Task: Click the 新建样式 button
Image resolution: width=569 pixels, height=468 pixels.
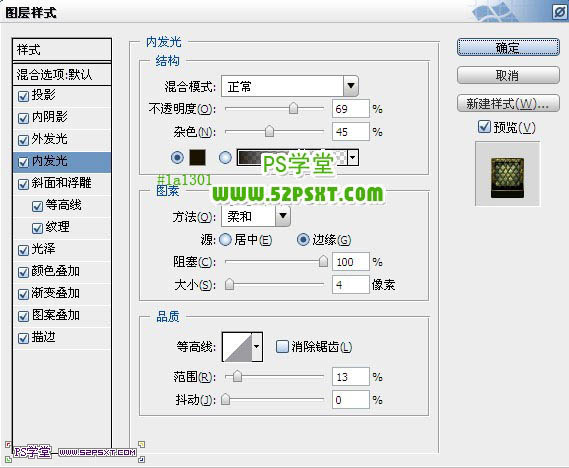Action: click(508, 104)
